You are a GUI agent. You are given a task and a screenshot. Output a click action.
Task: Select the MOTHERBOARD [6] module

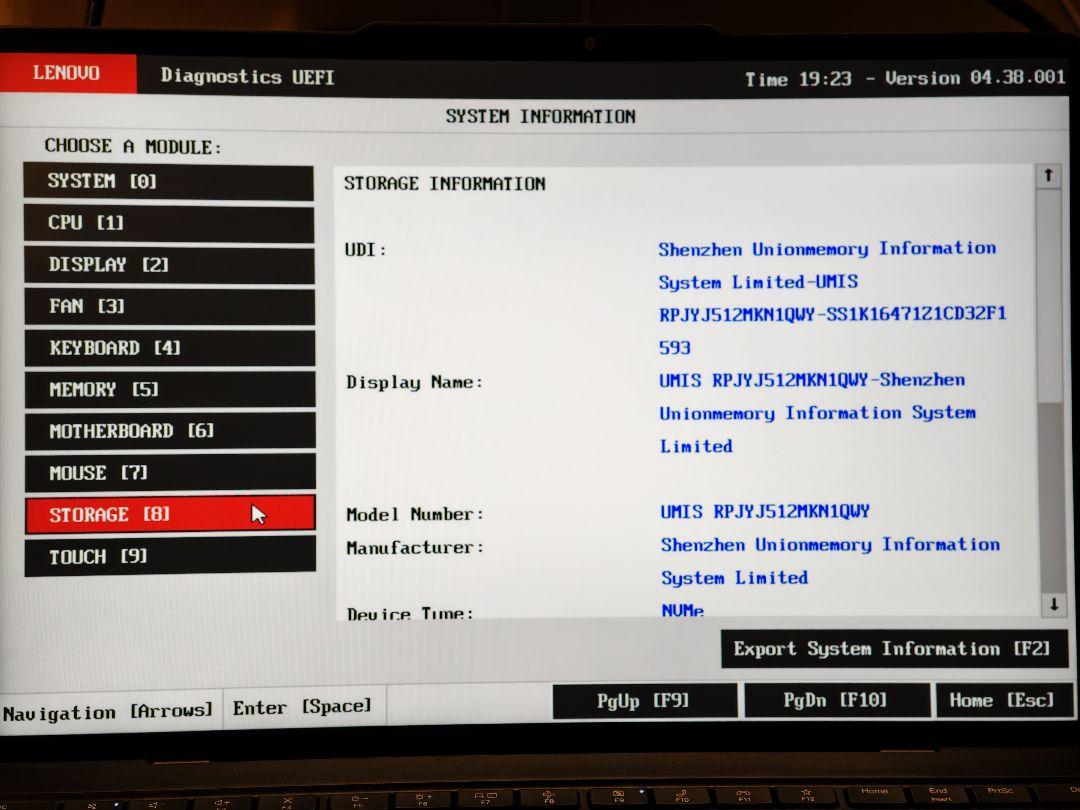(x=170, y=431)
